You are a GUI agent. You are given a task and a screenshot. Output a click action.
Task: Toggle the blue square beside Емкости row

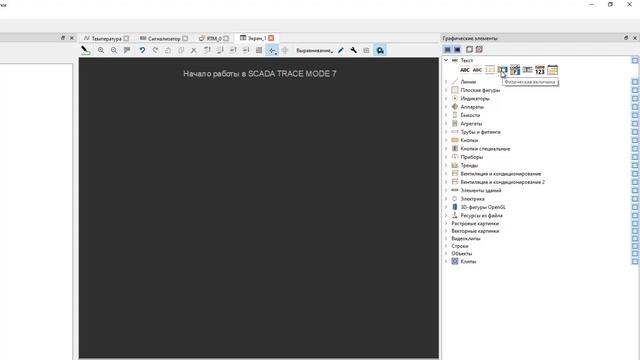point(635,115)
